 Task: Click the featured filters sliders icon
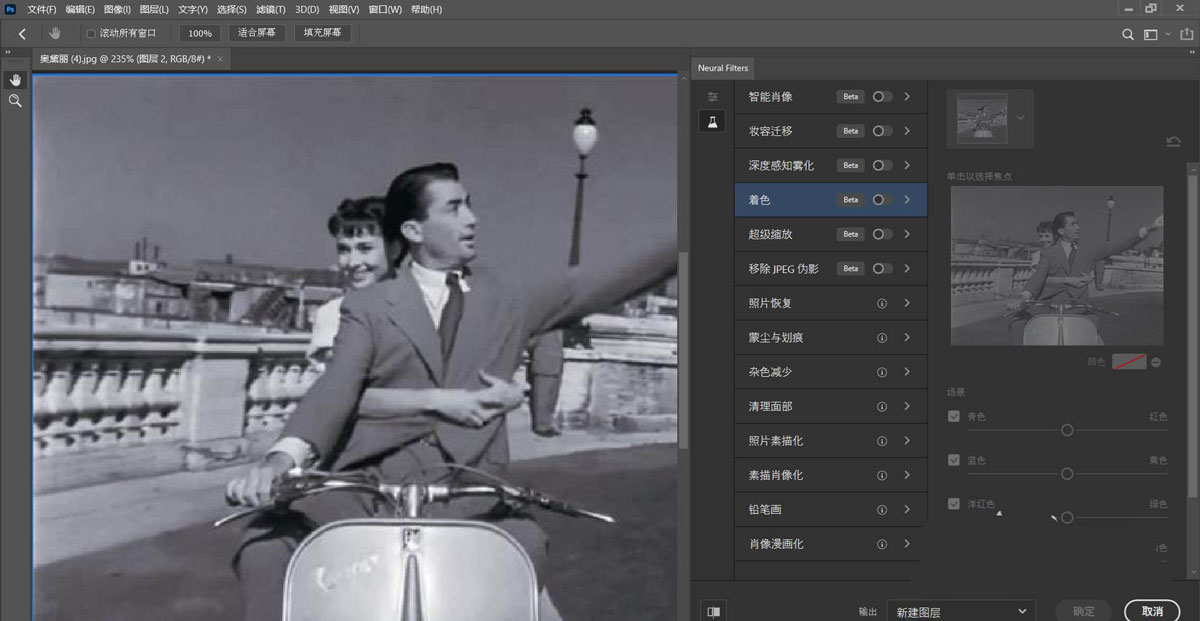pos(712,97)
